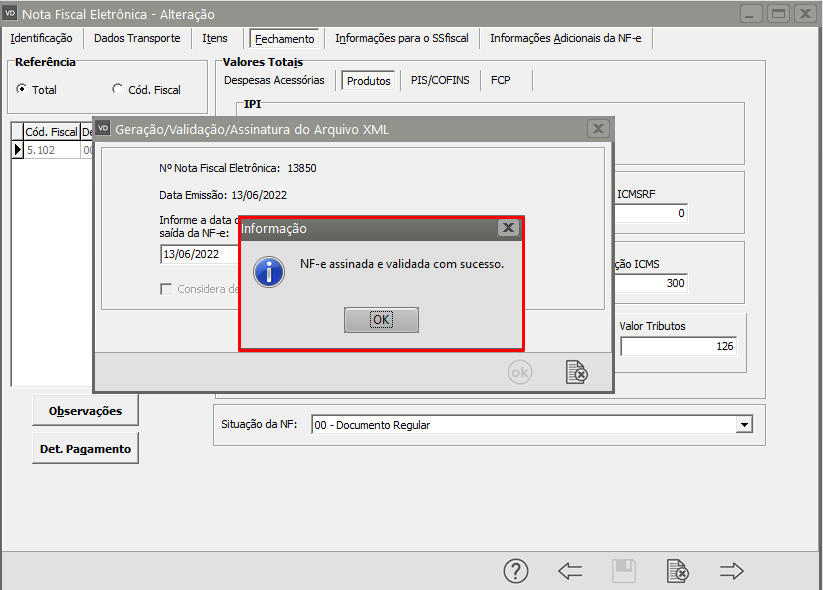Click the blue information icon in message box
Screen dimensions: 823x590
(x=269, y=272)
